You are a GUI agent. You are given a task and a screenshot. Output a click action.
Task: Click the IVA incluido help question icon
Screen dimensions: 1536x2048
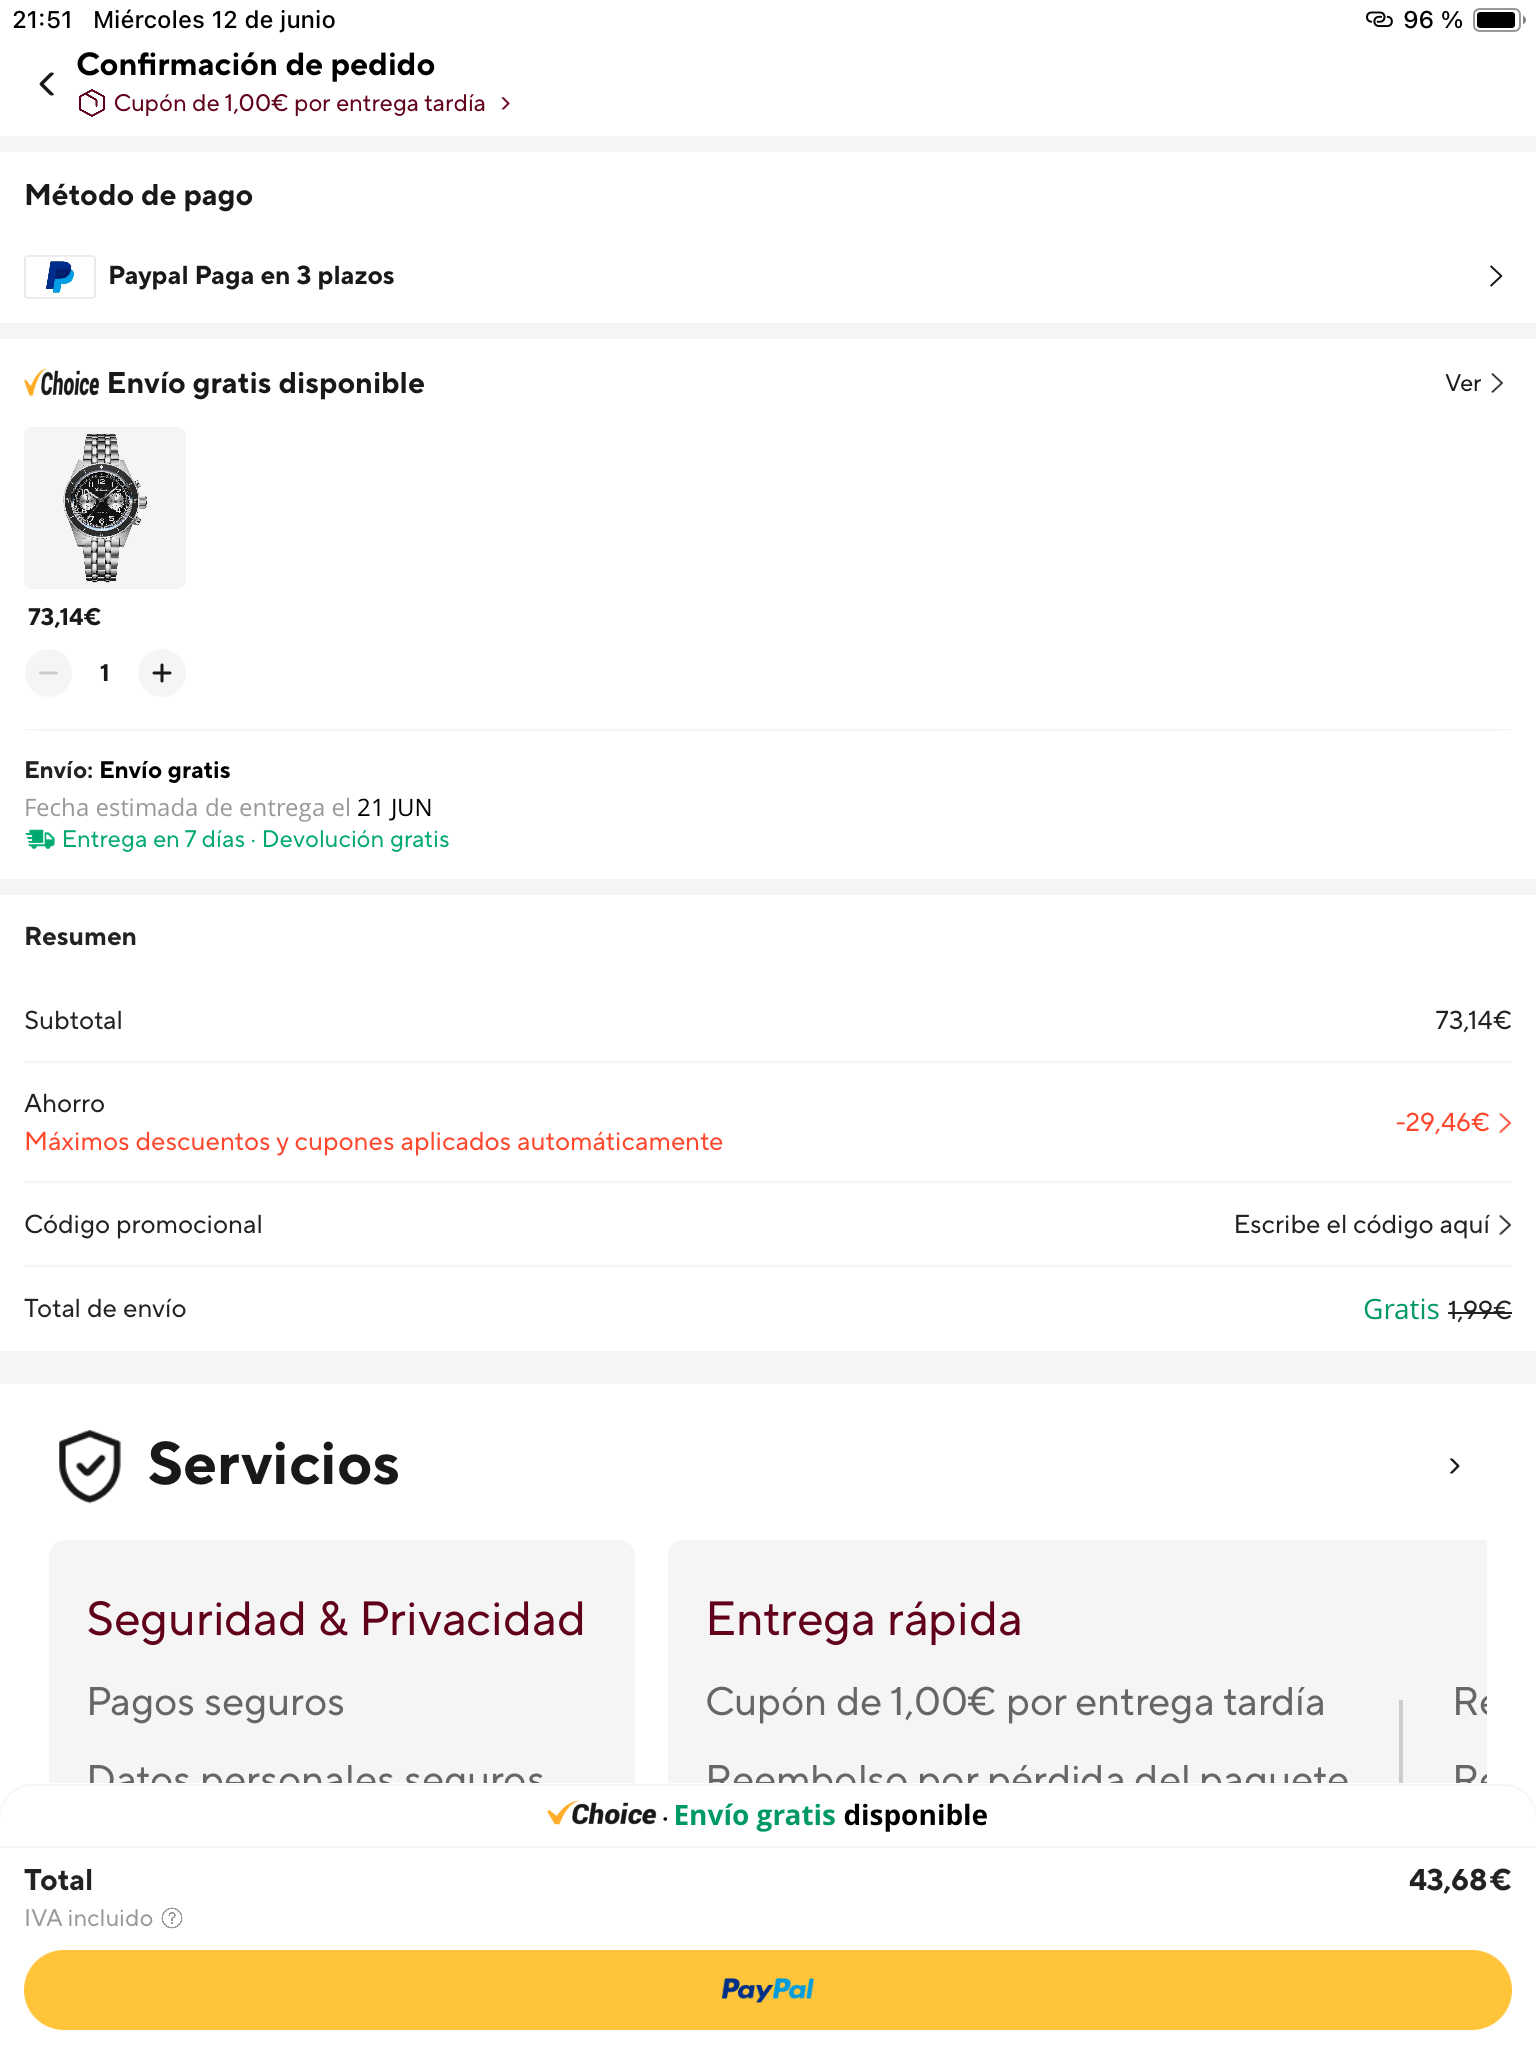(x=172, y=1918)
